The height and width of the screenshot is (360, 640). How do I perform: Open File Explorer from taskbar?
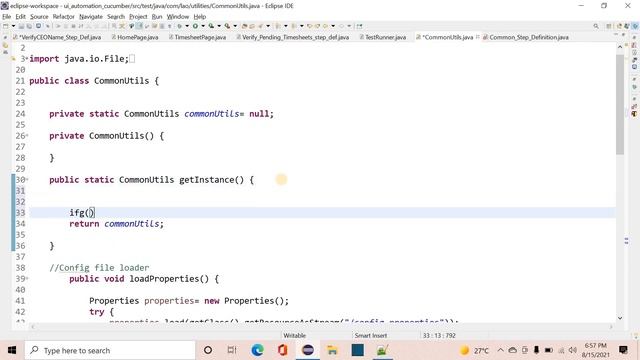click(332, 350)
